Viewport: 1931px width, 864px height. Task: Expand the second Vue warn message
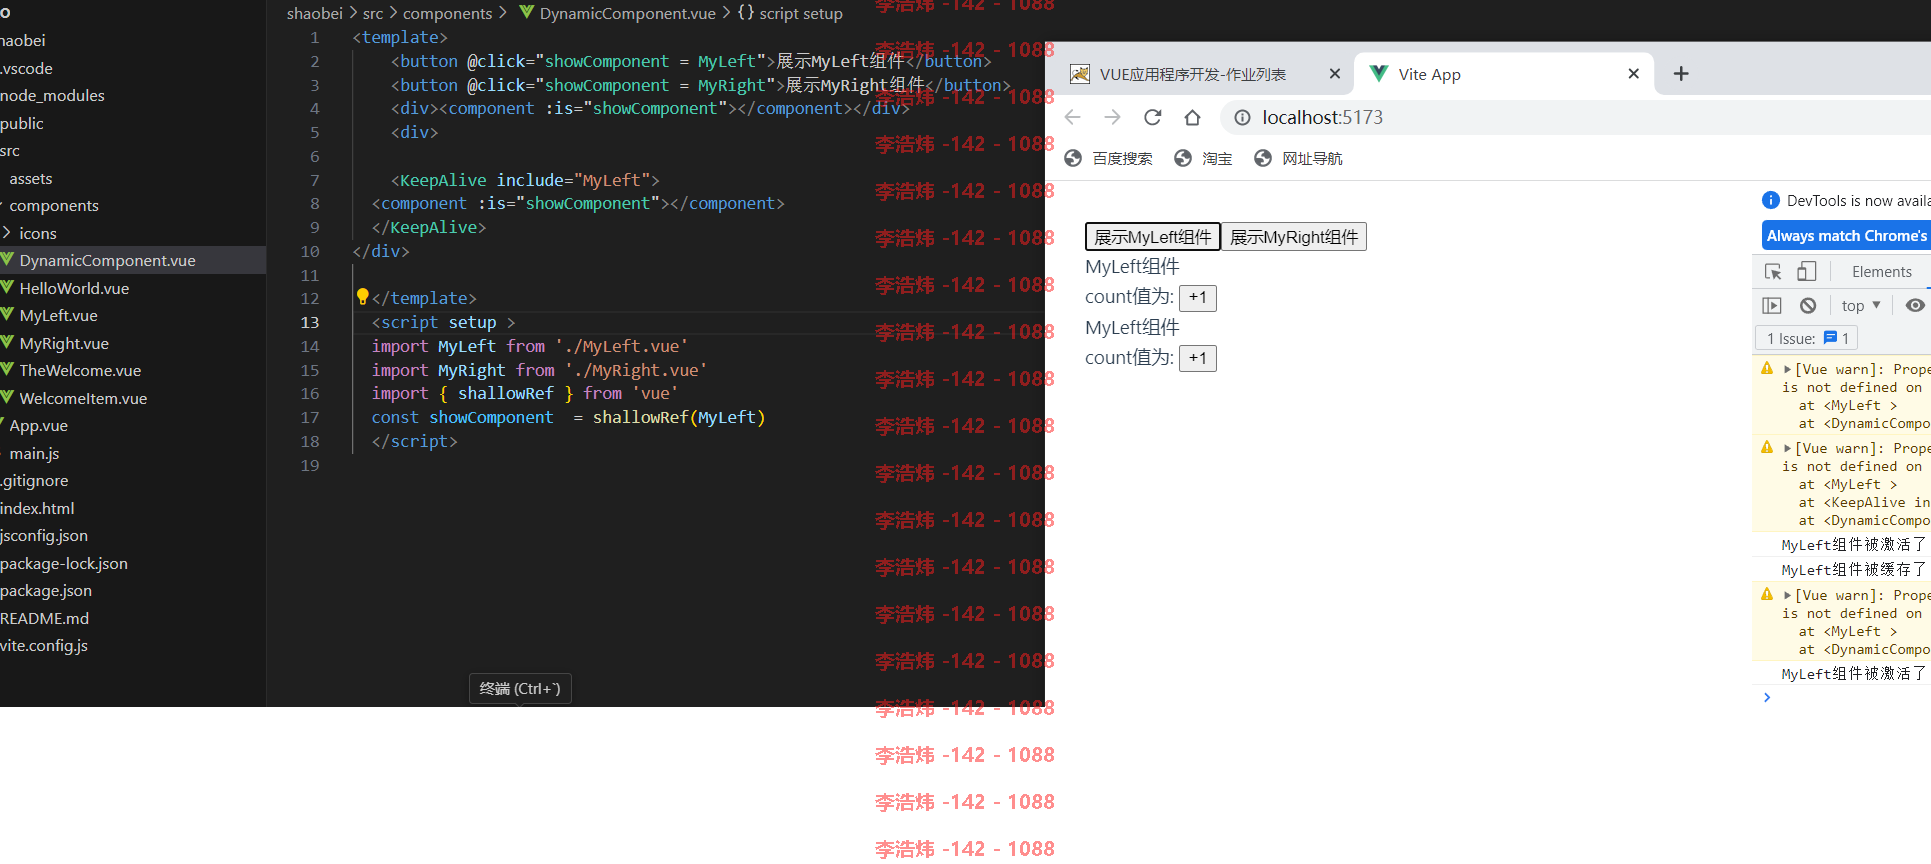click(1787, 448)
